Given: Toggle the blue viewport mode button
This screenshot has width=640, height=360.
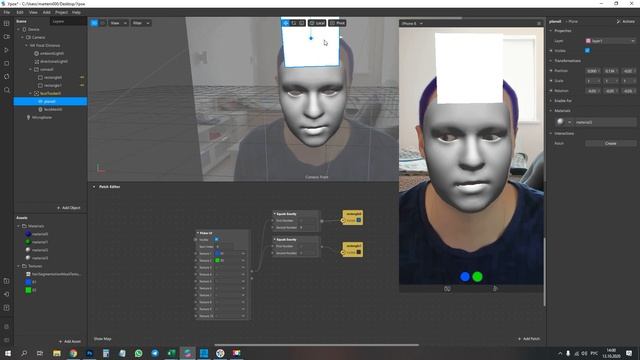Looking at the screenshot, I should 94,23.
